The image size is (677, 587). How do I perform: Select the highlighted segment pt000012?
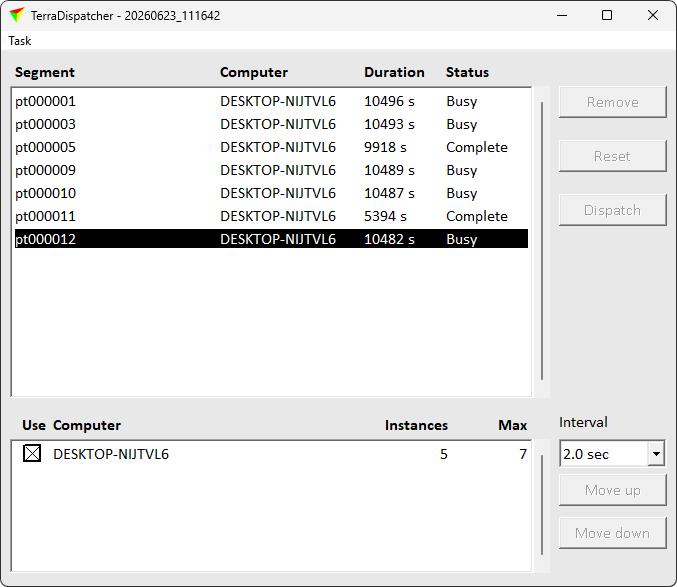pos(271,239)
